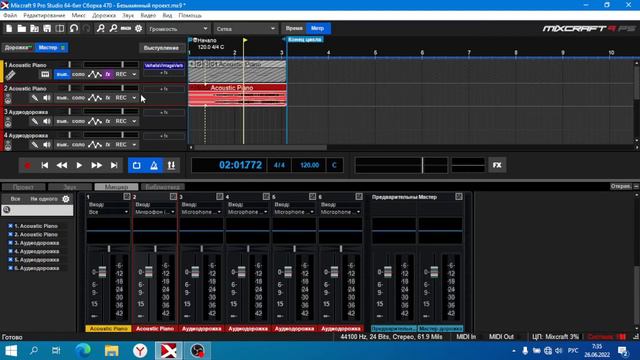
Task: Switch timeline to Время mode
Action: click(x=294, y=28)
